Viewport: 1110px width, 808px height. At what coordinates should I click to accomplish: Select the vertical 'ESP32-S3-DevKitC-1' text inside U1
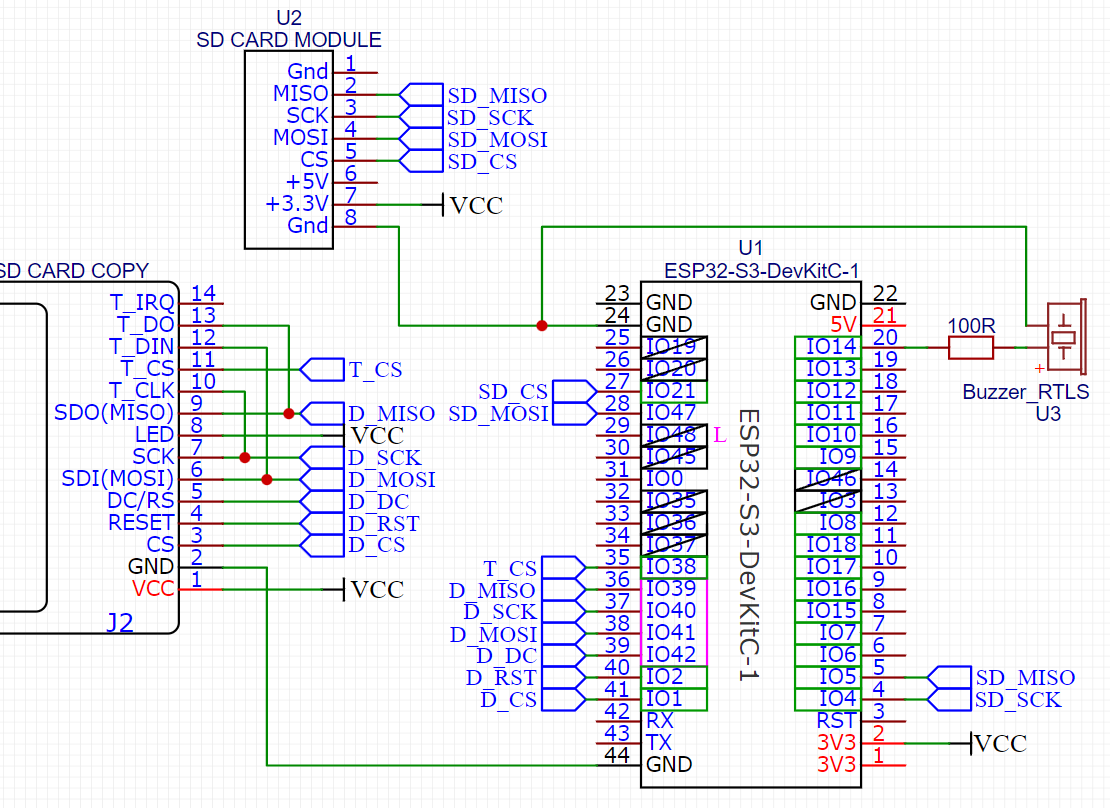pos(749,545)
